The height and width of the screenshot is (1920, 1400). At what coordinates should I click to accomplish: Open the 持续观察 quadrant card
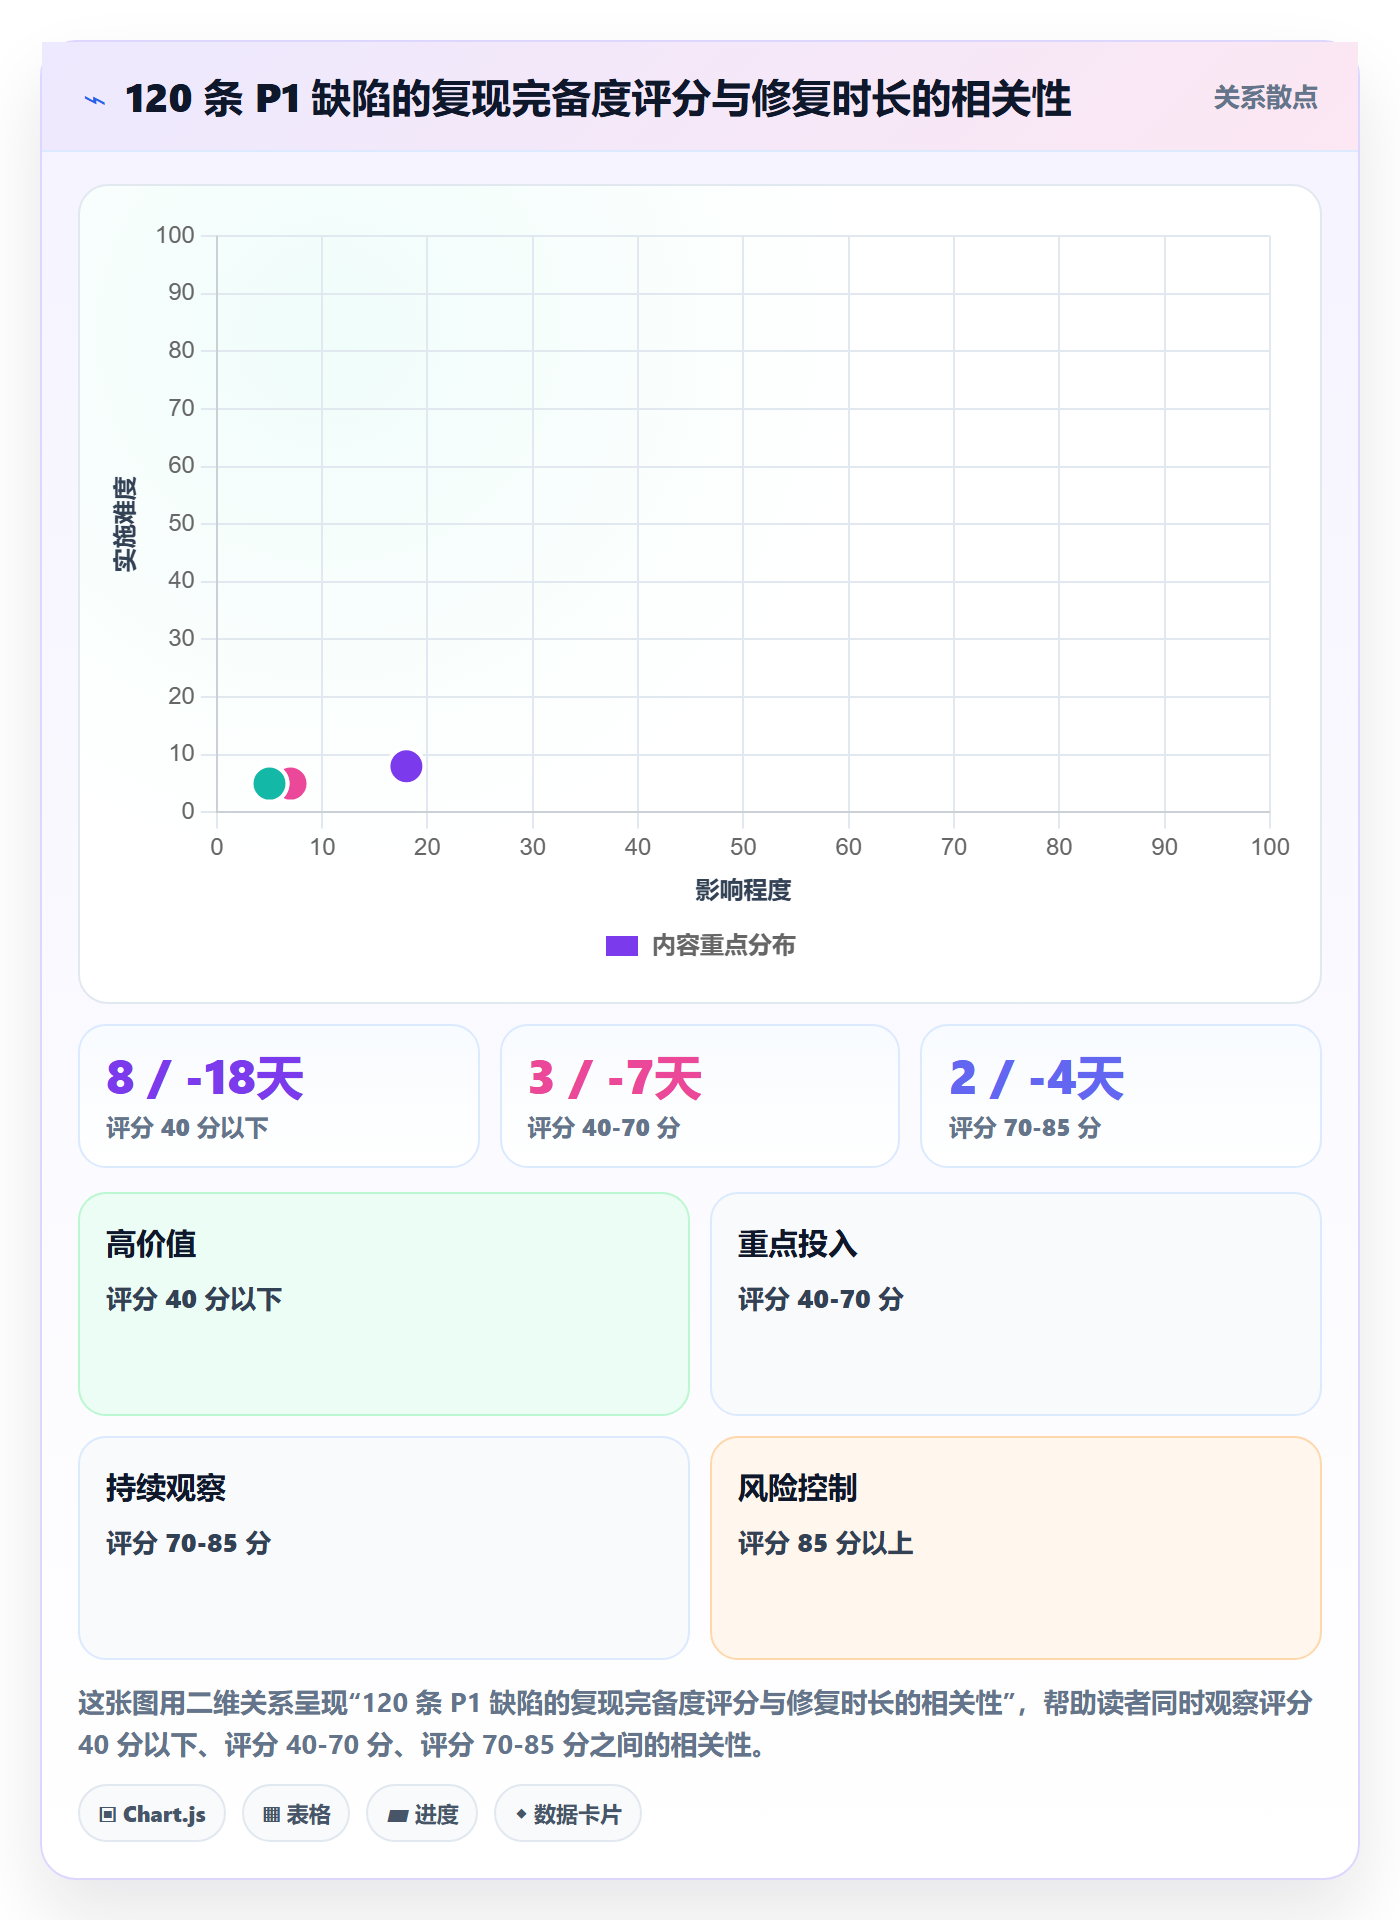point(384,1548)
